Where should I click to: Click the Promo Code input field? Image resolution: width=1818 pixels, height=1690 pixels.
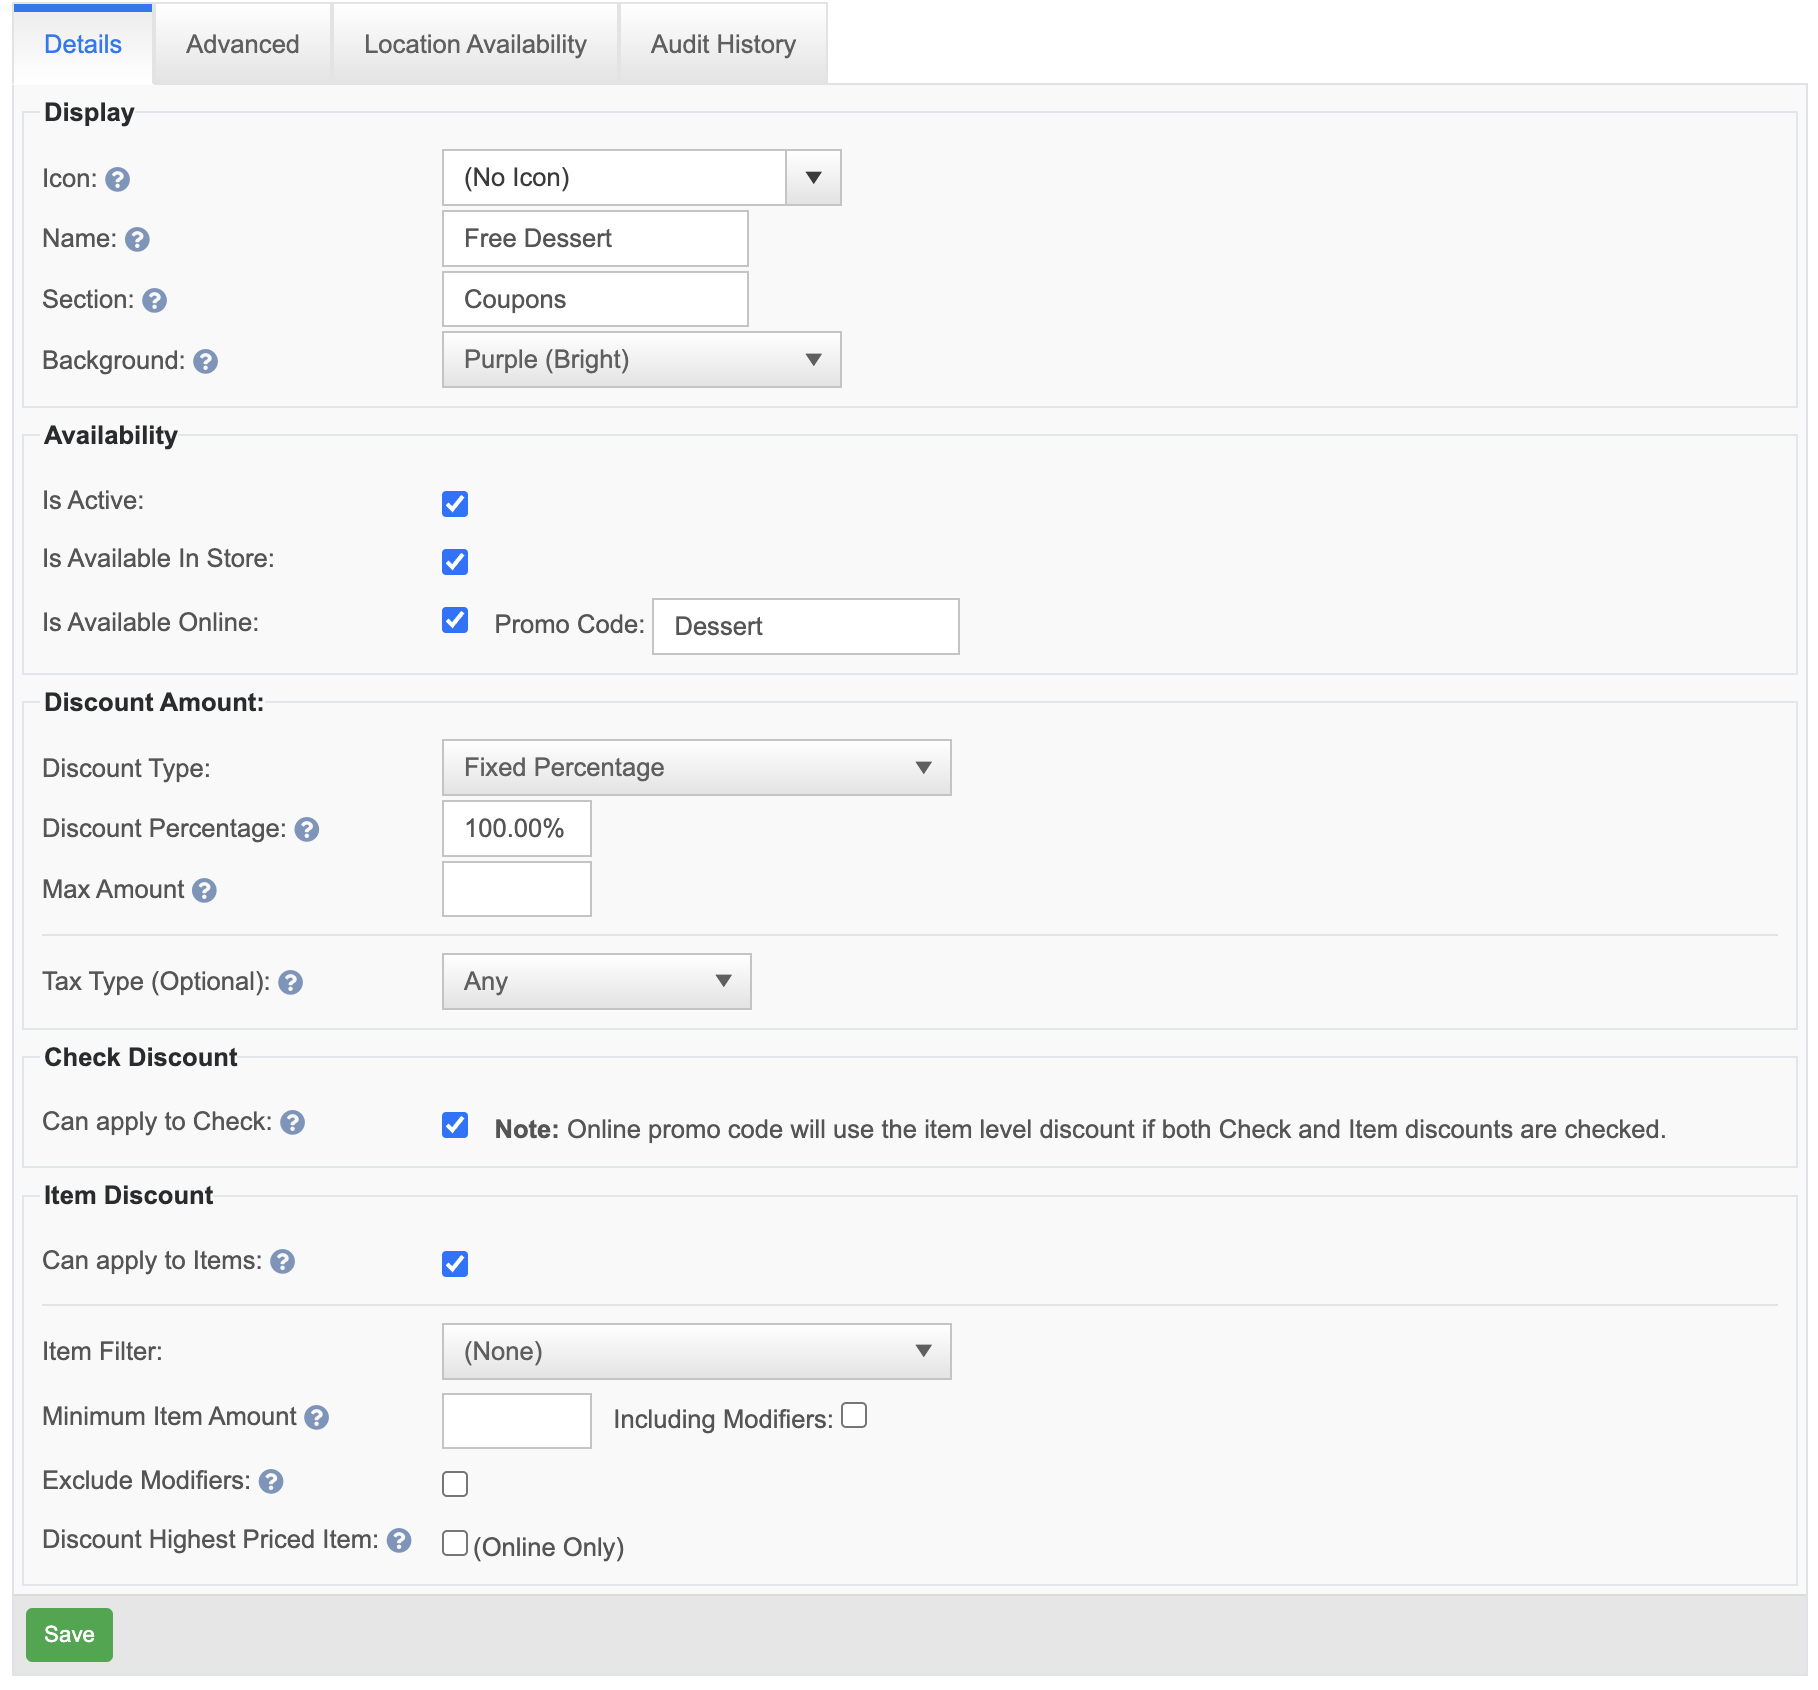click(x=805, y=627)
